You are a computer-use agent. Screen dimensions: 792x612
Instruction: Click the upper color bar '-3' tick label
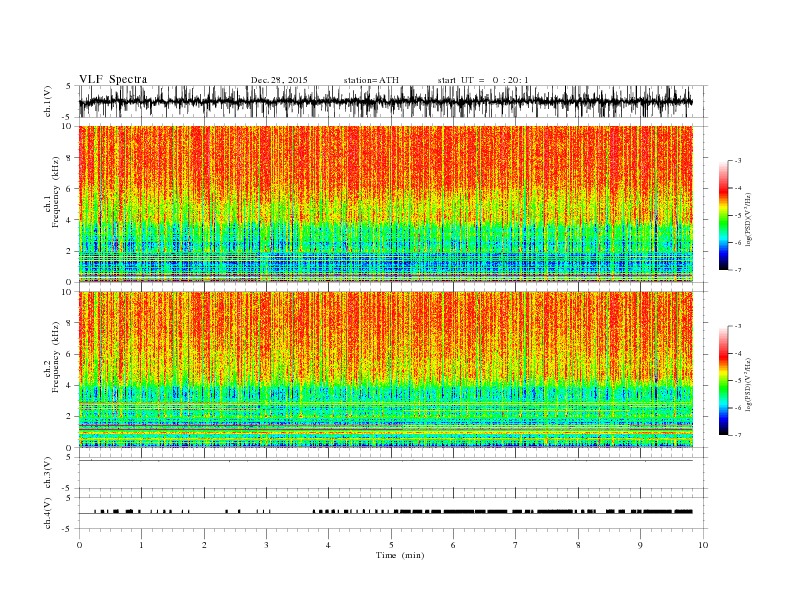tap(738, 161)
